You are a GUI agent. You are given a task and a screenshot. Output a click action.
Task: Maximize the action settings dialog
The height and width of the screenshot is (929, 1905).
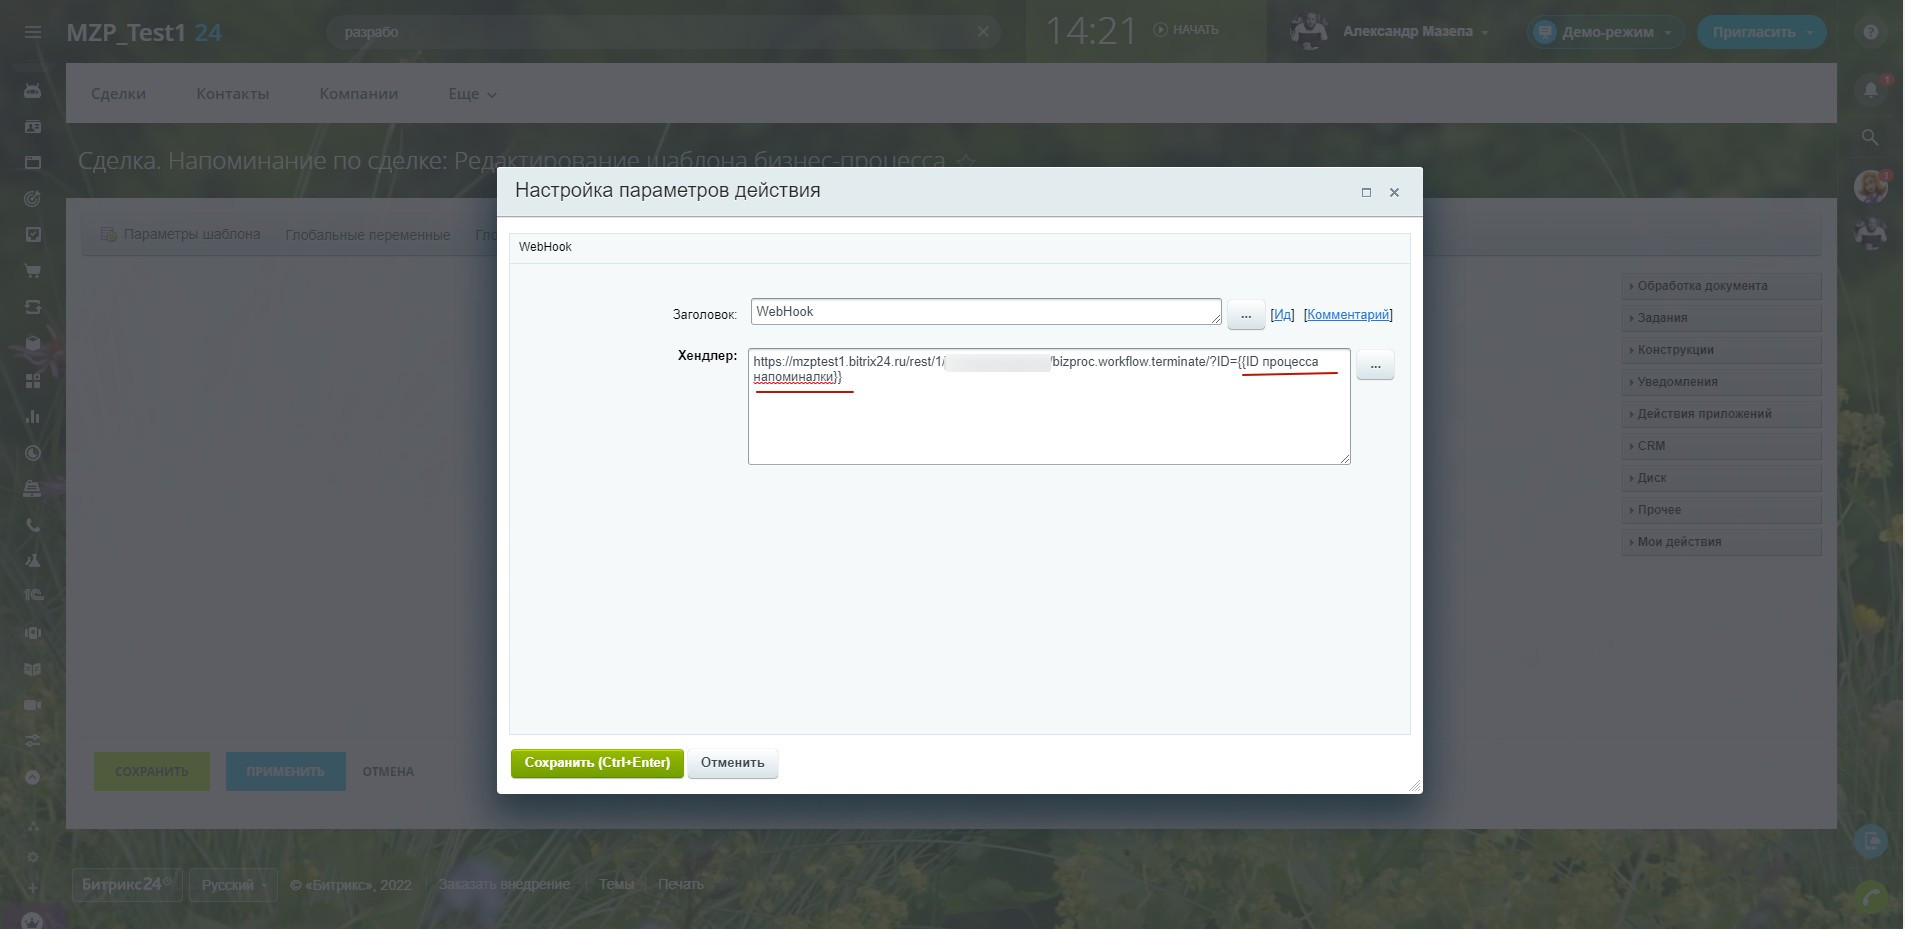(1366, 192)
